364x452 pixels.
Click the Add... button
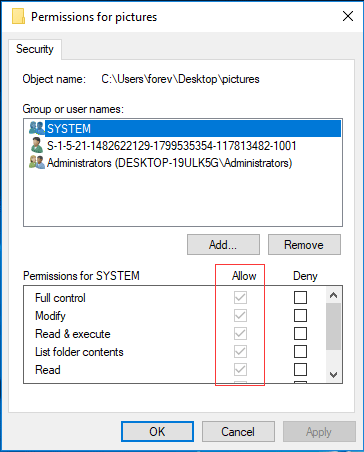click(x=223, y=245)
